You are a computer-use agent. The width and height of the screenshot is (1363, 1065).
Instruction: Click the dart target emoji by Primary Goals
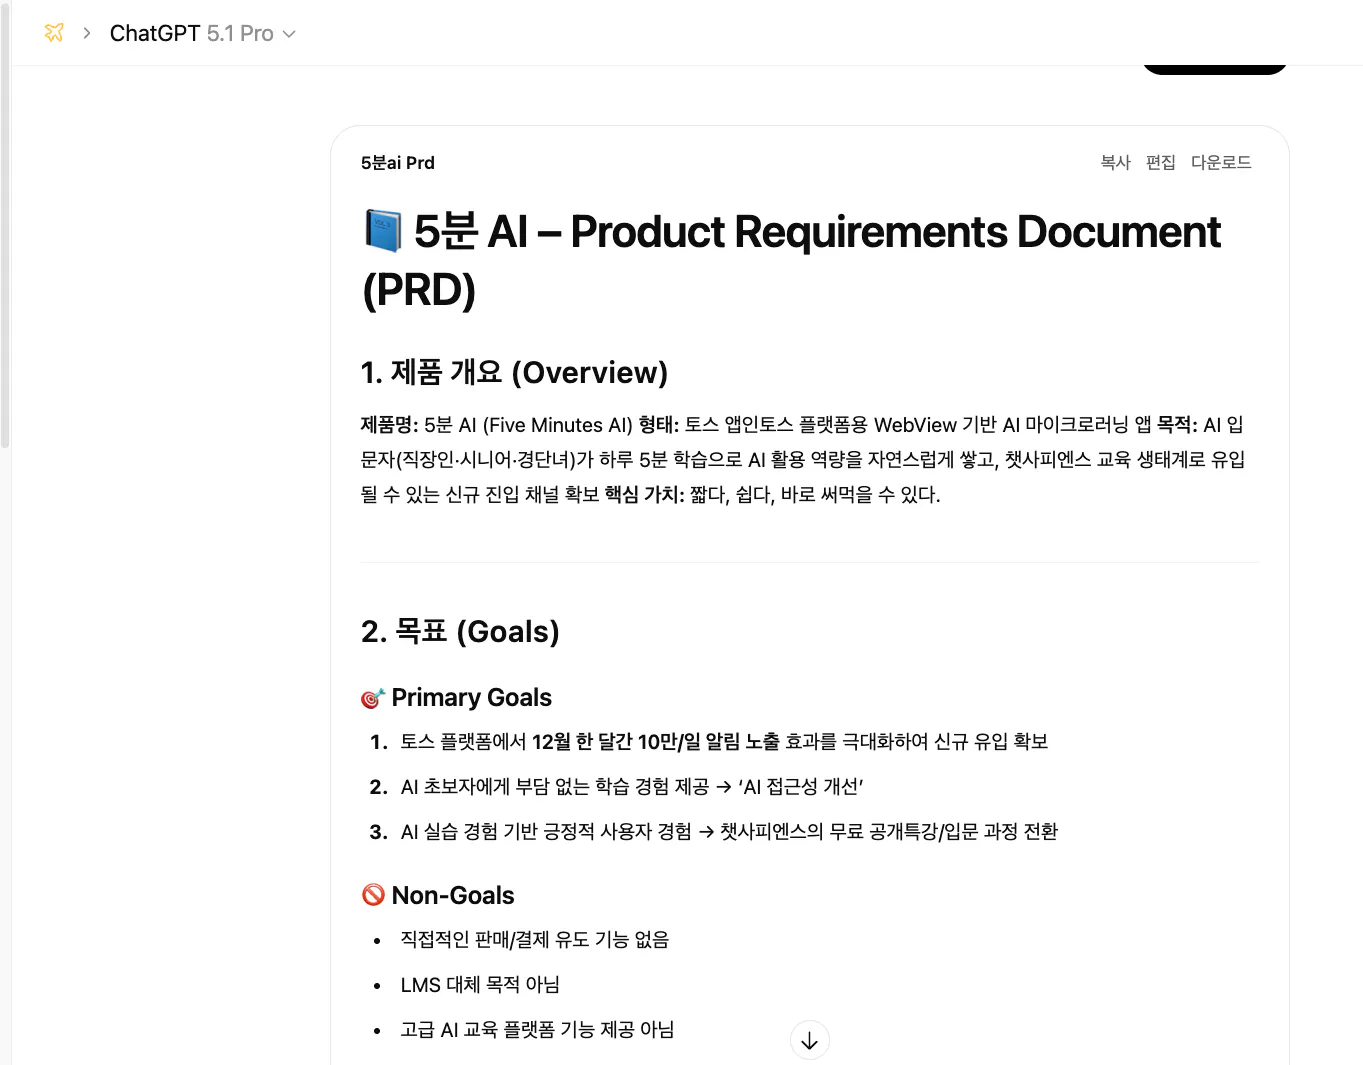(x=373, y=698)
